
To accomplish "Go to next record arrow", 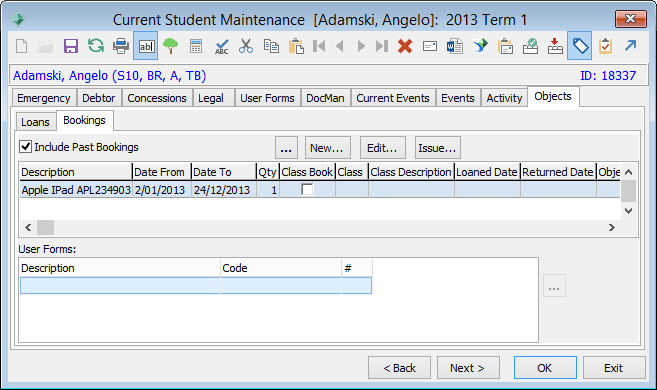I will tap(361, 46).
